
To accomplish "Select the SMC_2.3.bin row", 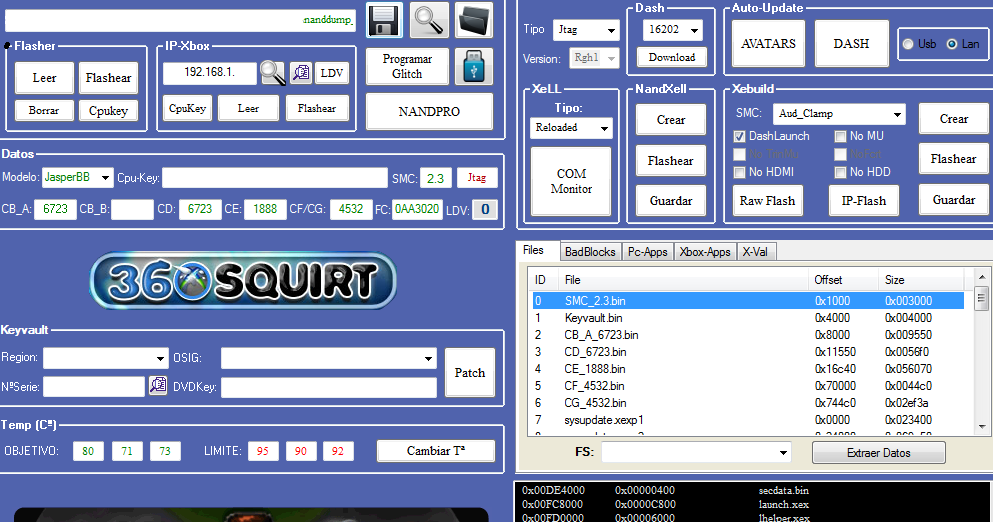I will coord(747,301).
